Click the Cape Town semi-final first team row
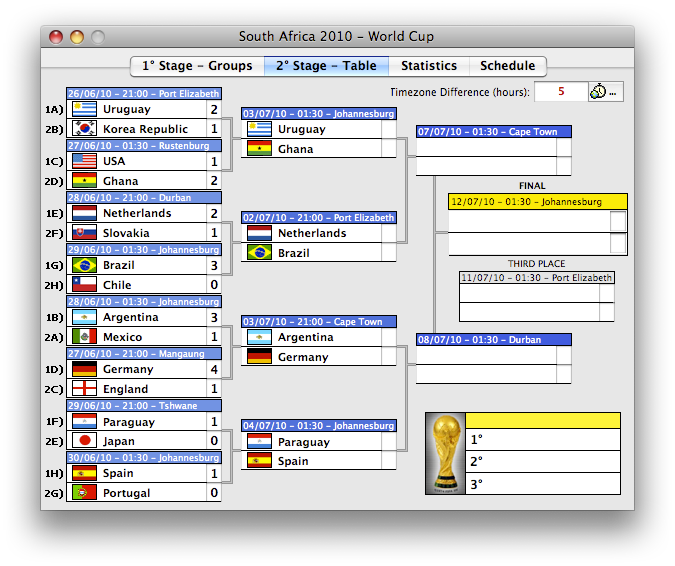Screen dimensions: 675x566 494,147
